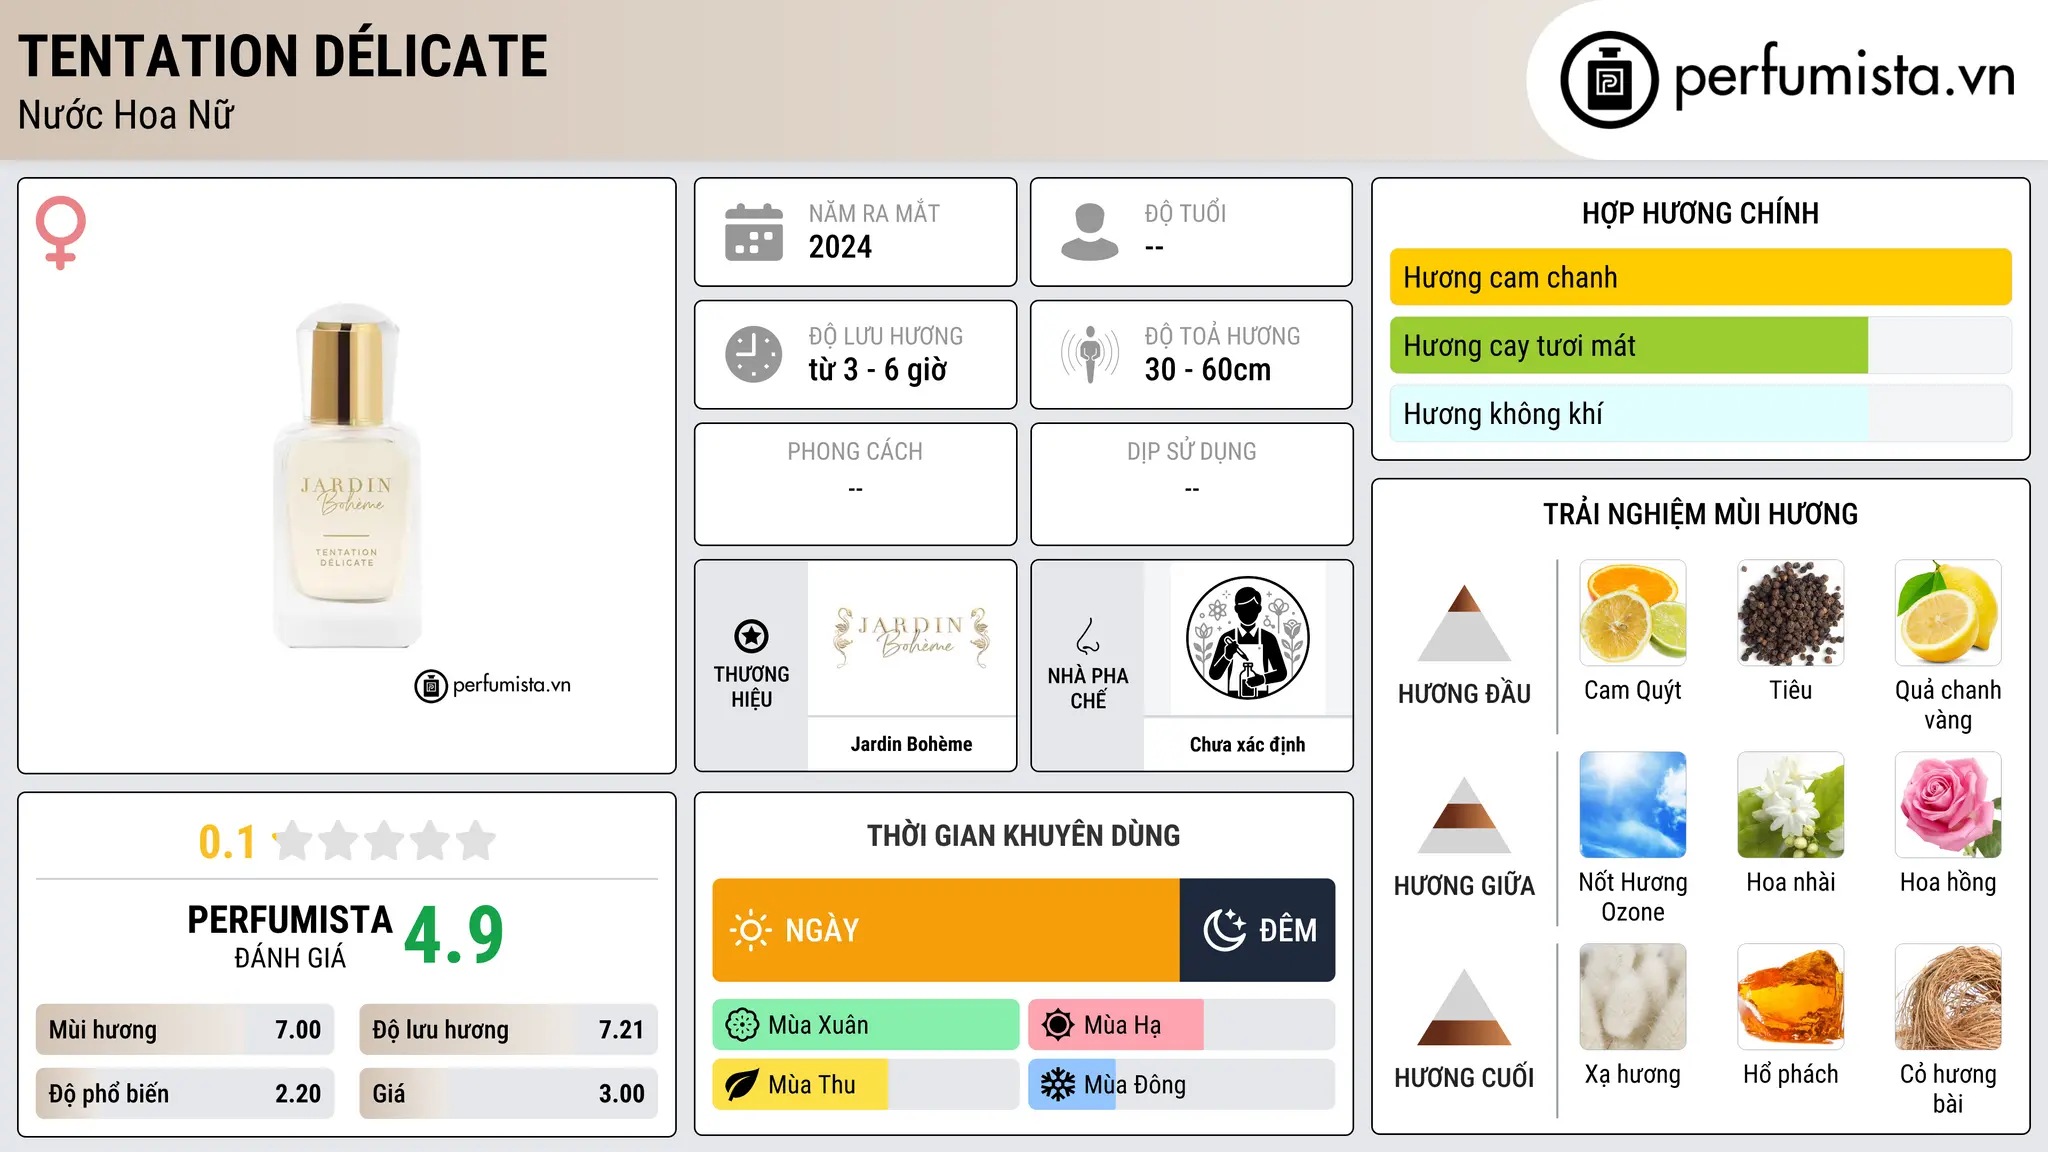Image resolution: width=2048 pixels, height=1152 pixels.
Task: Click the light blue Hương không khí bar
Action: [1700, 413]
